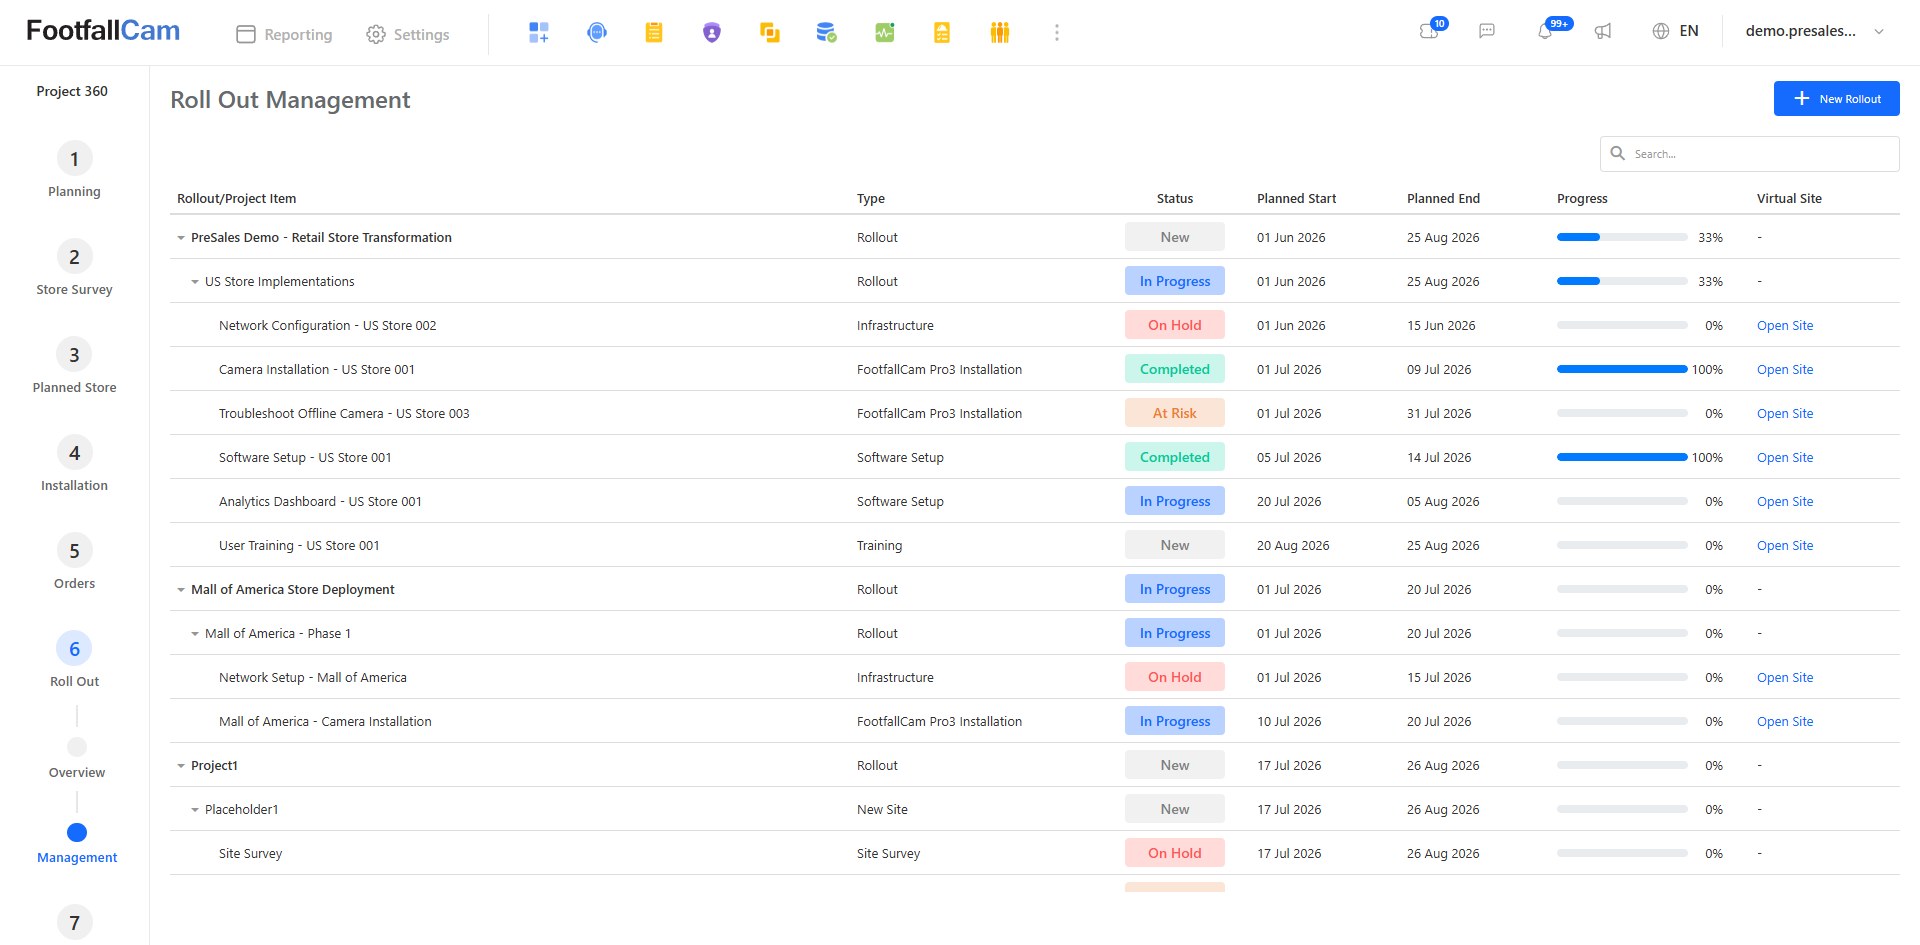Click the Planned Start column header
1920x945 pixels.
coord(1297,199)
